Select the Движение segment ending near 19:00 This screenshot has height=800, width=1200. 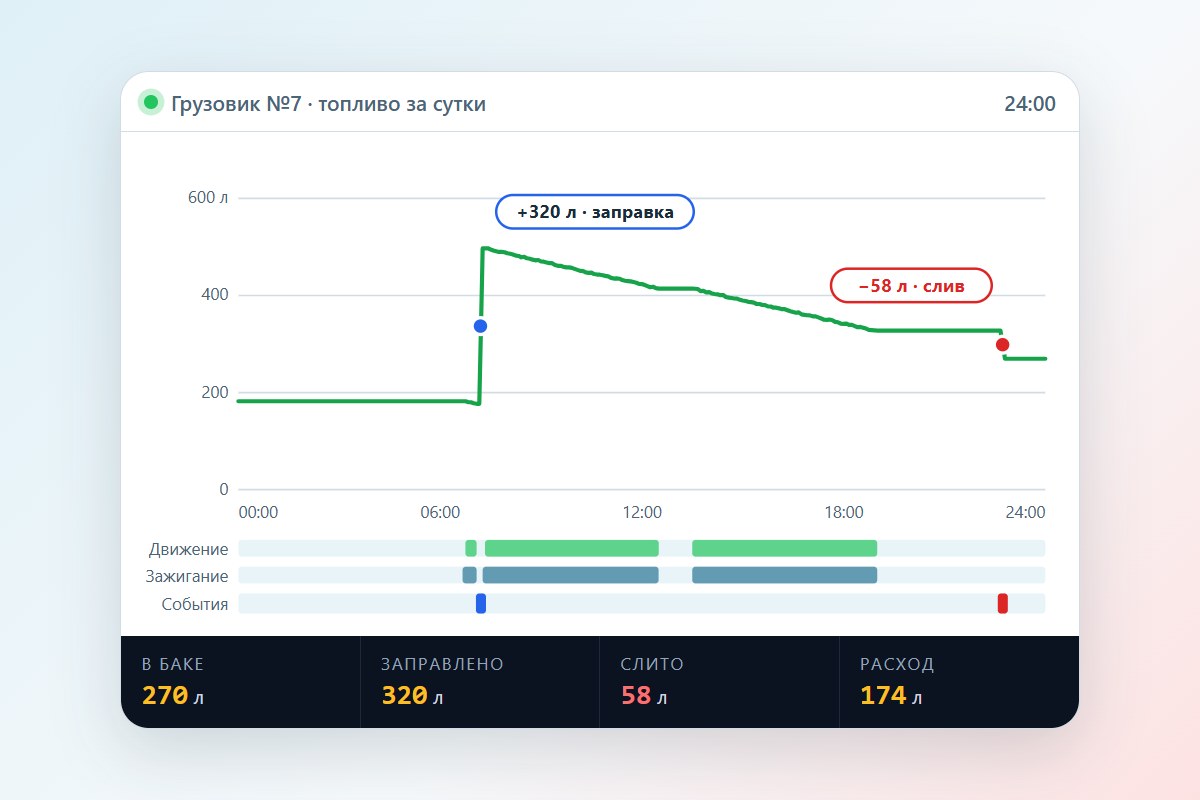click(784, 548)
